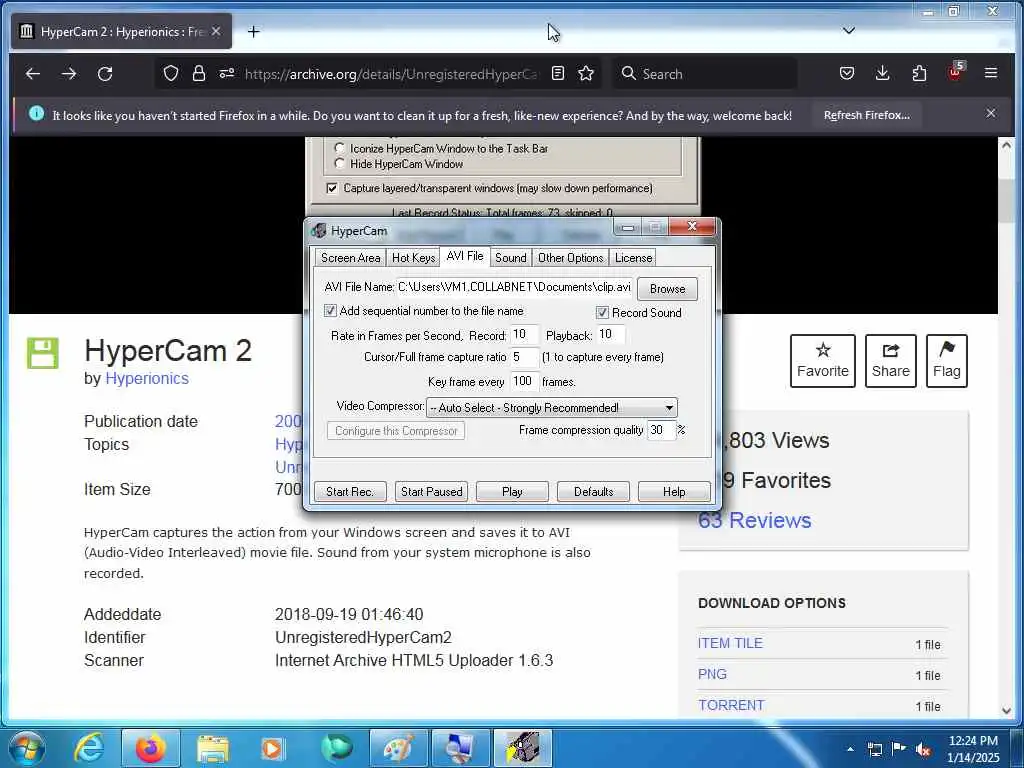
Task: Click the HyperCam Play button
Action: point(512,491)
